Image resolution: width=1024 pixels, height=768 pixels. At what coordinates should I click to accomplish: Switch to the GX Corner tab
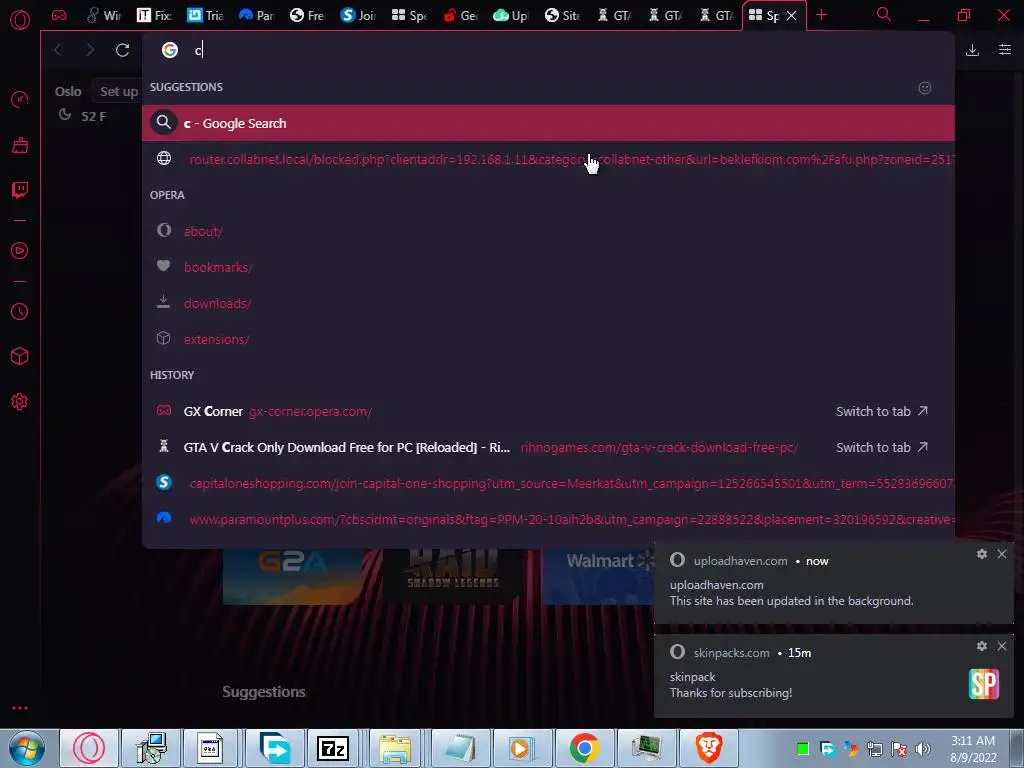[x=59, y=15]
